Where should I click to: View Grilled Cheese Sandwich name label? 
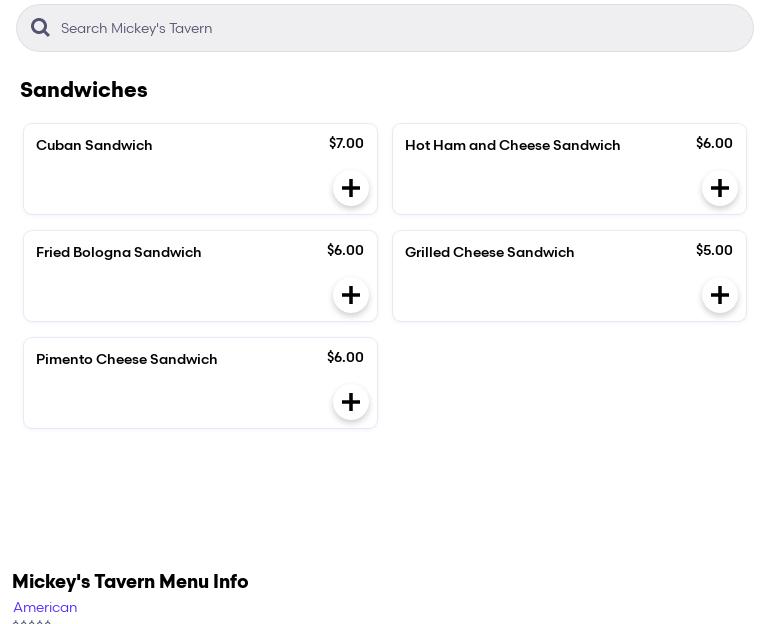(489, 252)
